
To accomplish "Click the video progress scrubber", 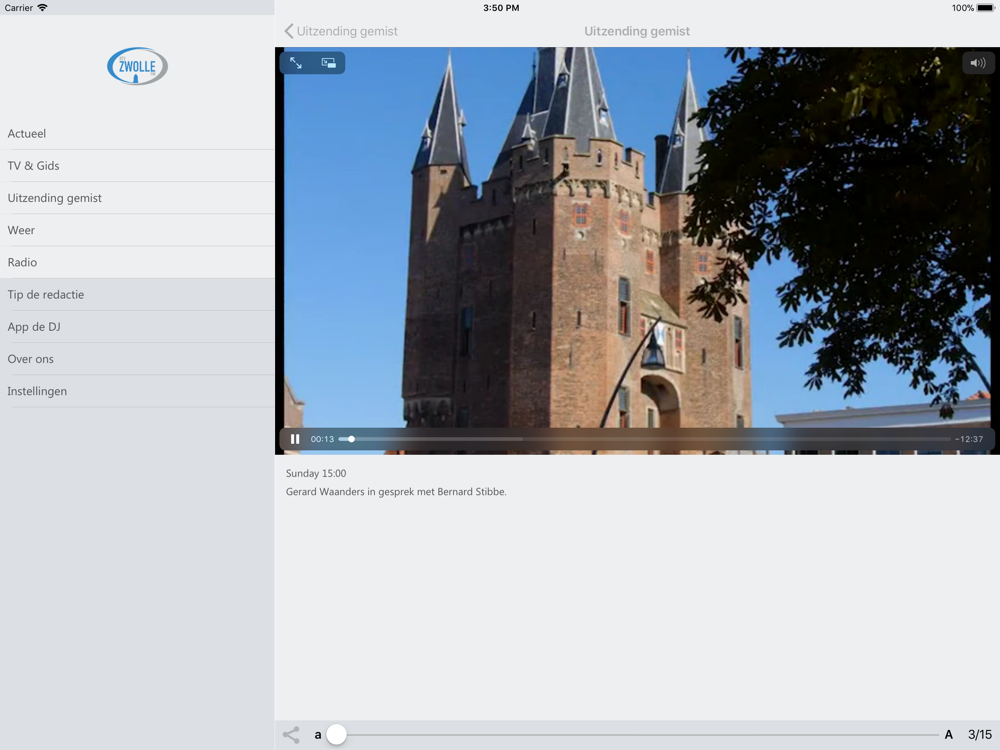I will click(351, 439).
